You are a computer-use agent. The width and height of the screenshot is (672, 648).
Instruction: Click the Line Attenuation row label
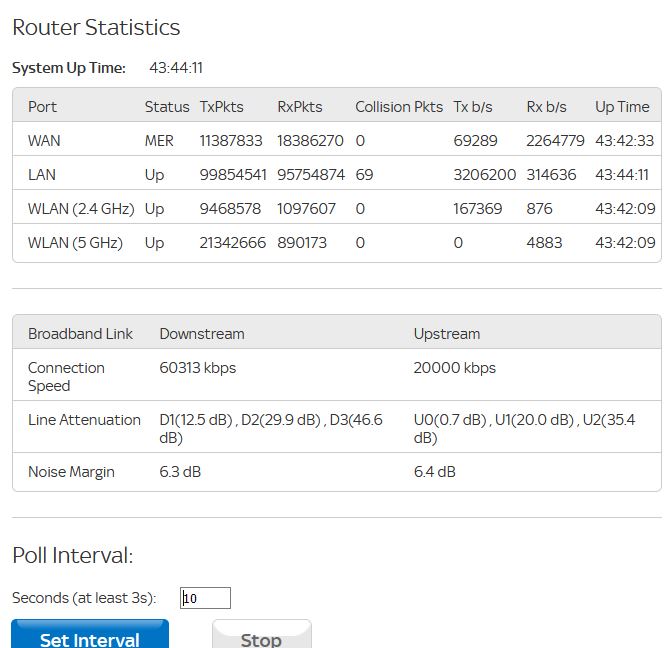(x=84, y=420)
